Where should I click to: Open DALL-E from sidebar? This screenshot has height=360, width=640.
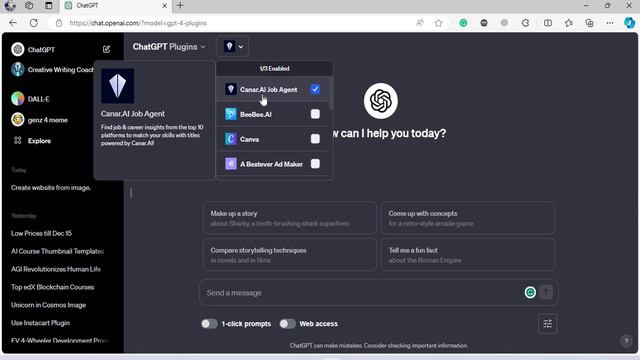(31, 99)
